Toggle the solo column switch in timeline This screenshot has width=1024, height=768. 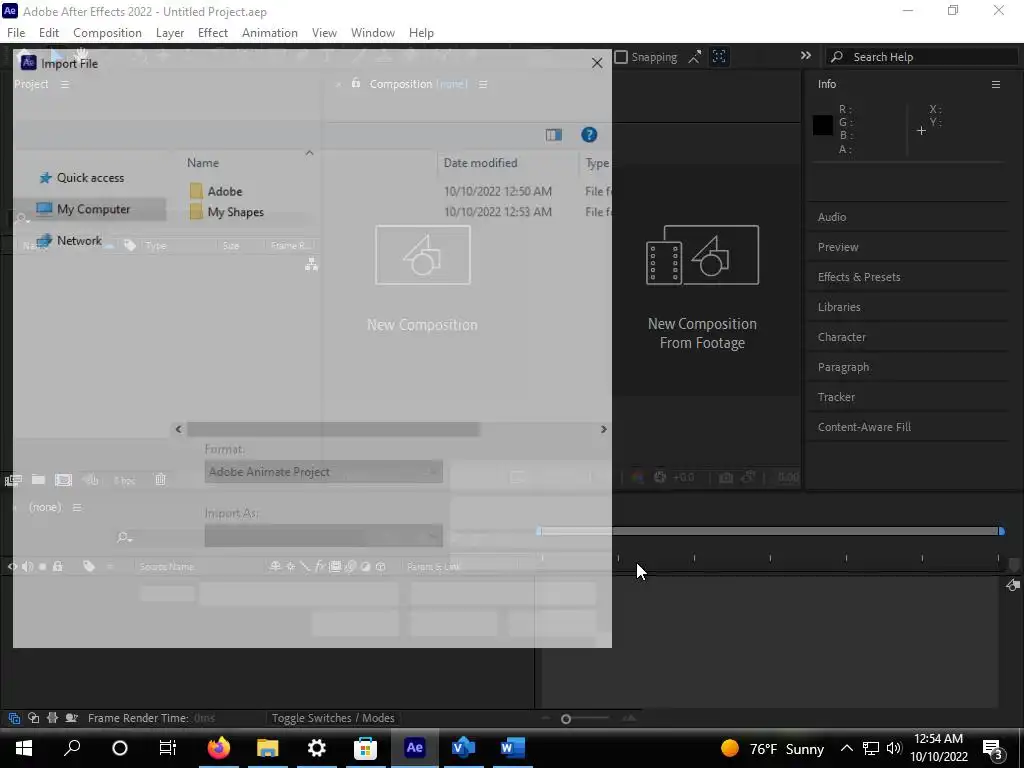pos(42,566)
